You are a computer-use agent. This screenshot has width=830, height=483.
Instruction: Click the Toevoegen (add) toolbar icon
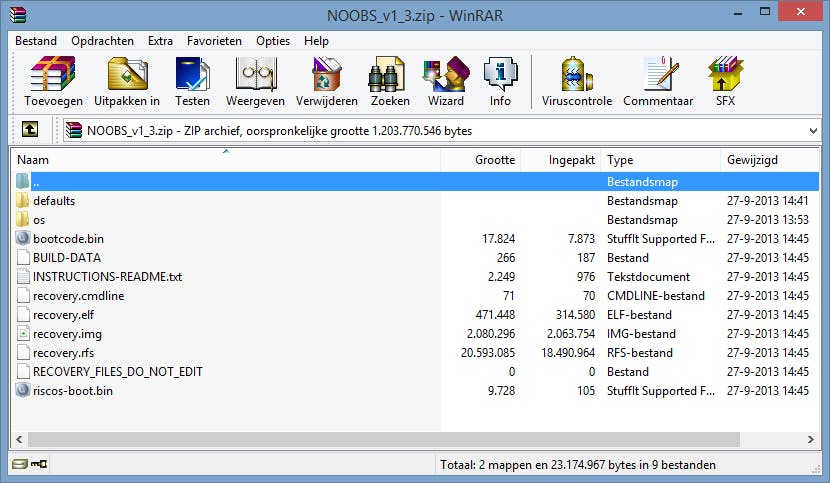[53, 74]
